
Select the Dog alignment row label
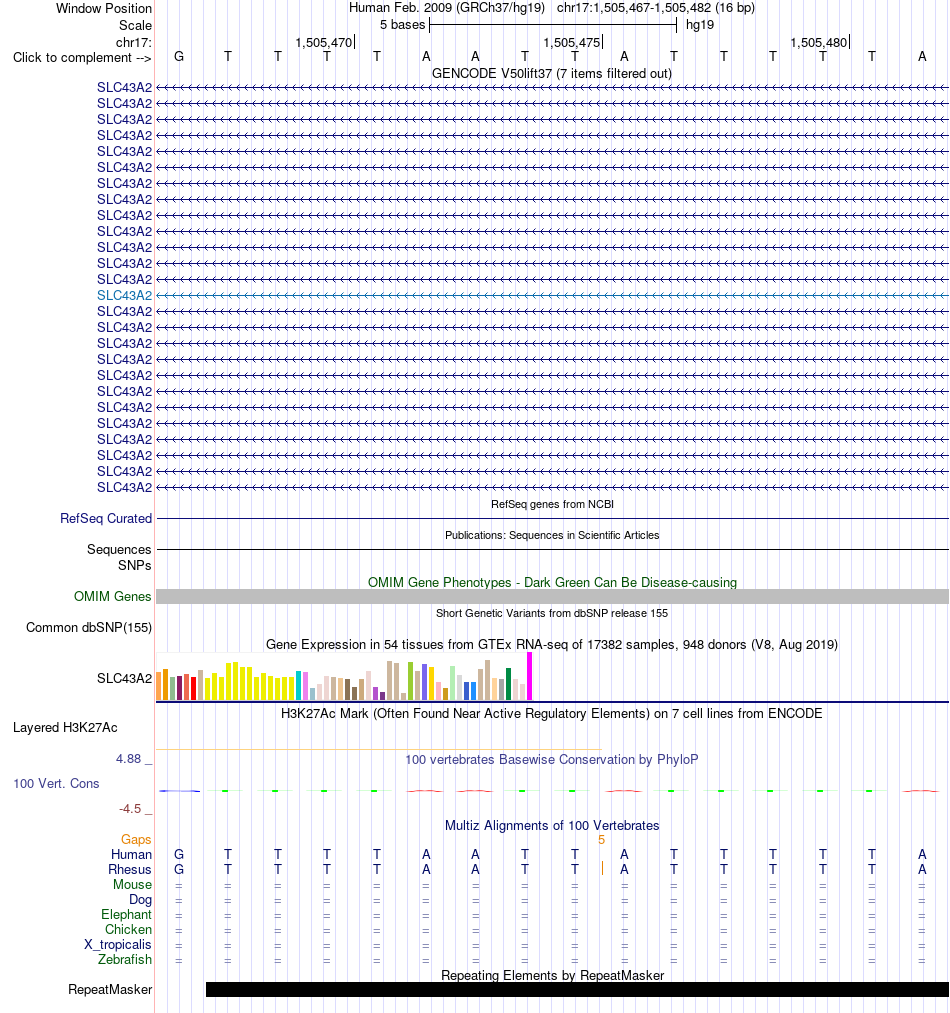pyautogui.click(x=140, y=899)
